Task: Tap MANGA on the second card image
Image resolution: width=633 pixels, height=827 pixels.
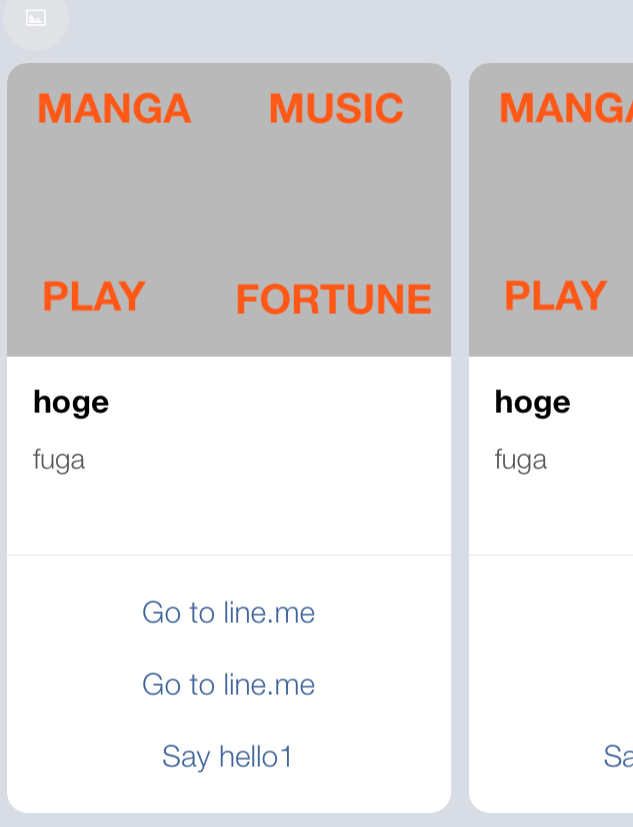Action: (x=566, y=109)
